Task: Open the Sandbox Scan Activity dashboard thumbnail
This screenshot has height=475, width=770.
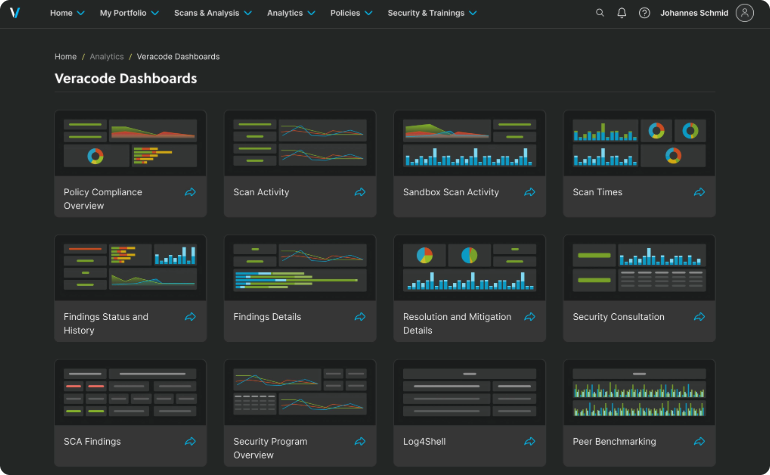Action: [x=469, y=143]
